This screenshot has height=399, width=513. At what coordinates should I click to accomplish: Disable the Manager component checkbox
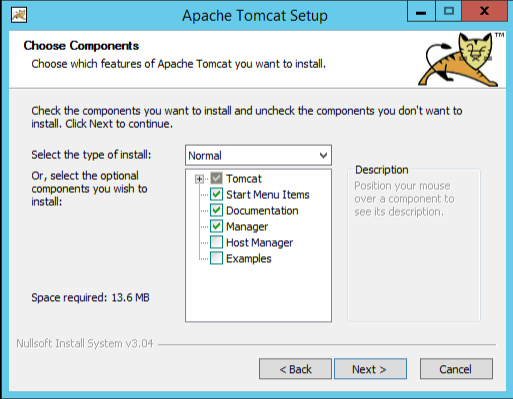(216, 226)
